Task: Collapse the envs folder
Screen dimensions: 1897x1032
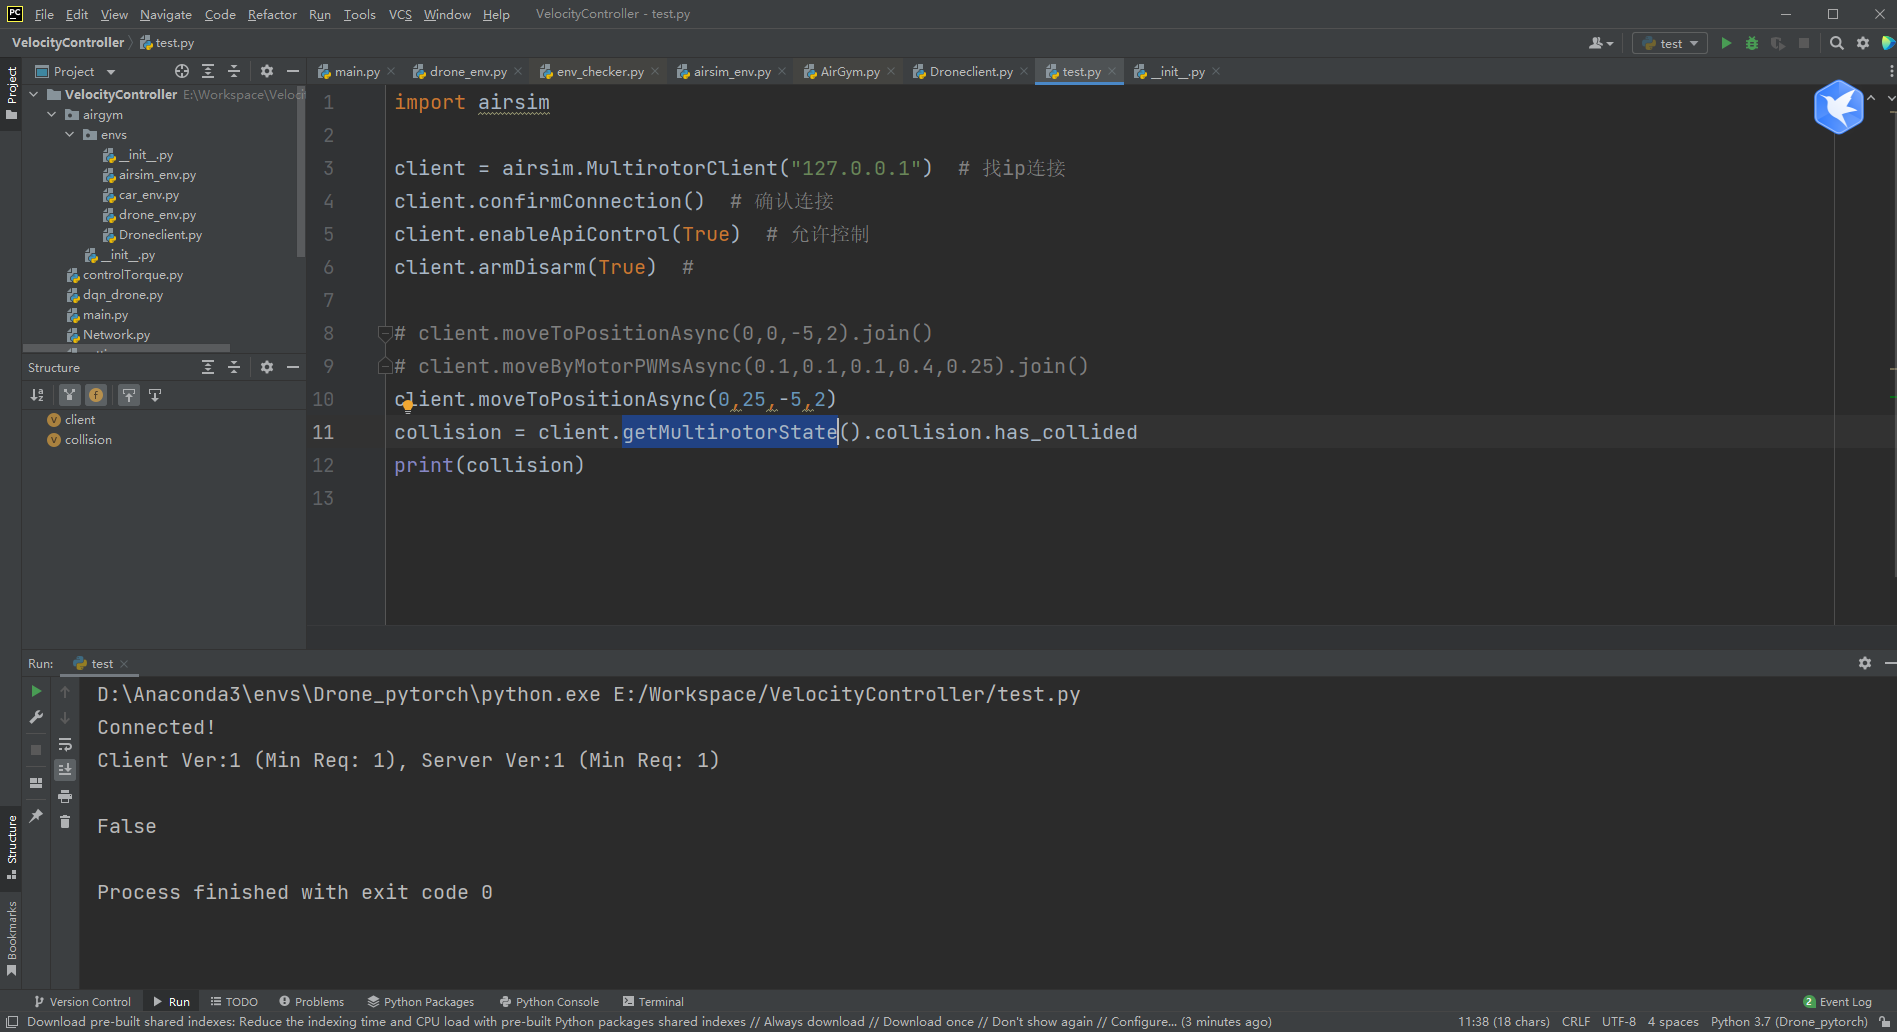Action: click(70, 134)
